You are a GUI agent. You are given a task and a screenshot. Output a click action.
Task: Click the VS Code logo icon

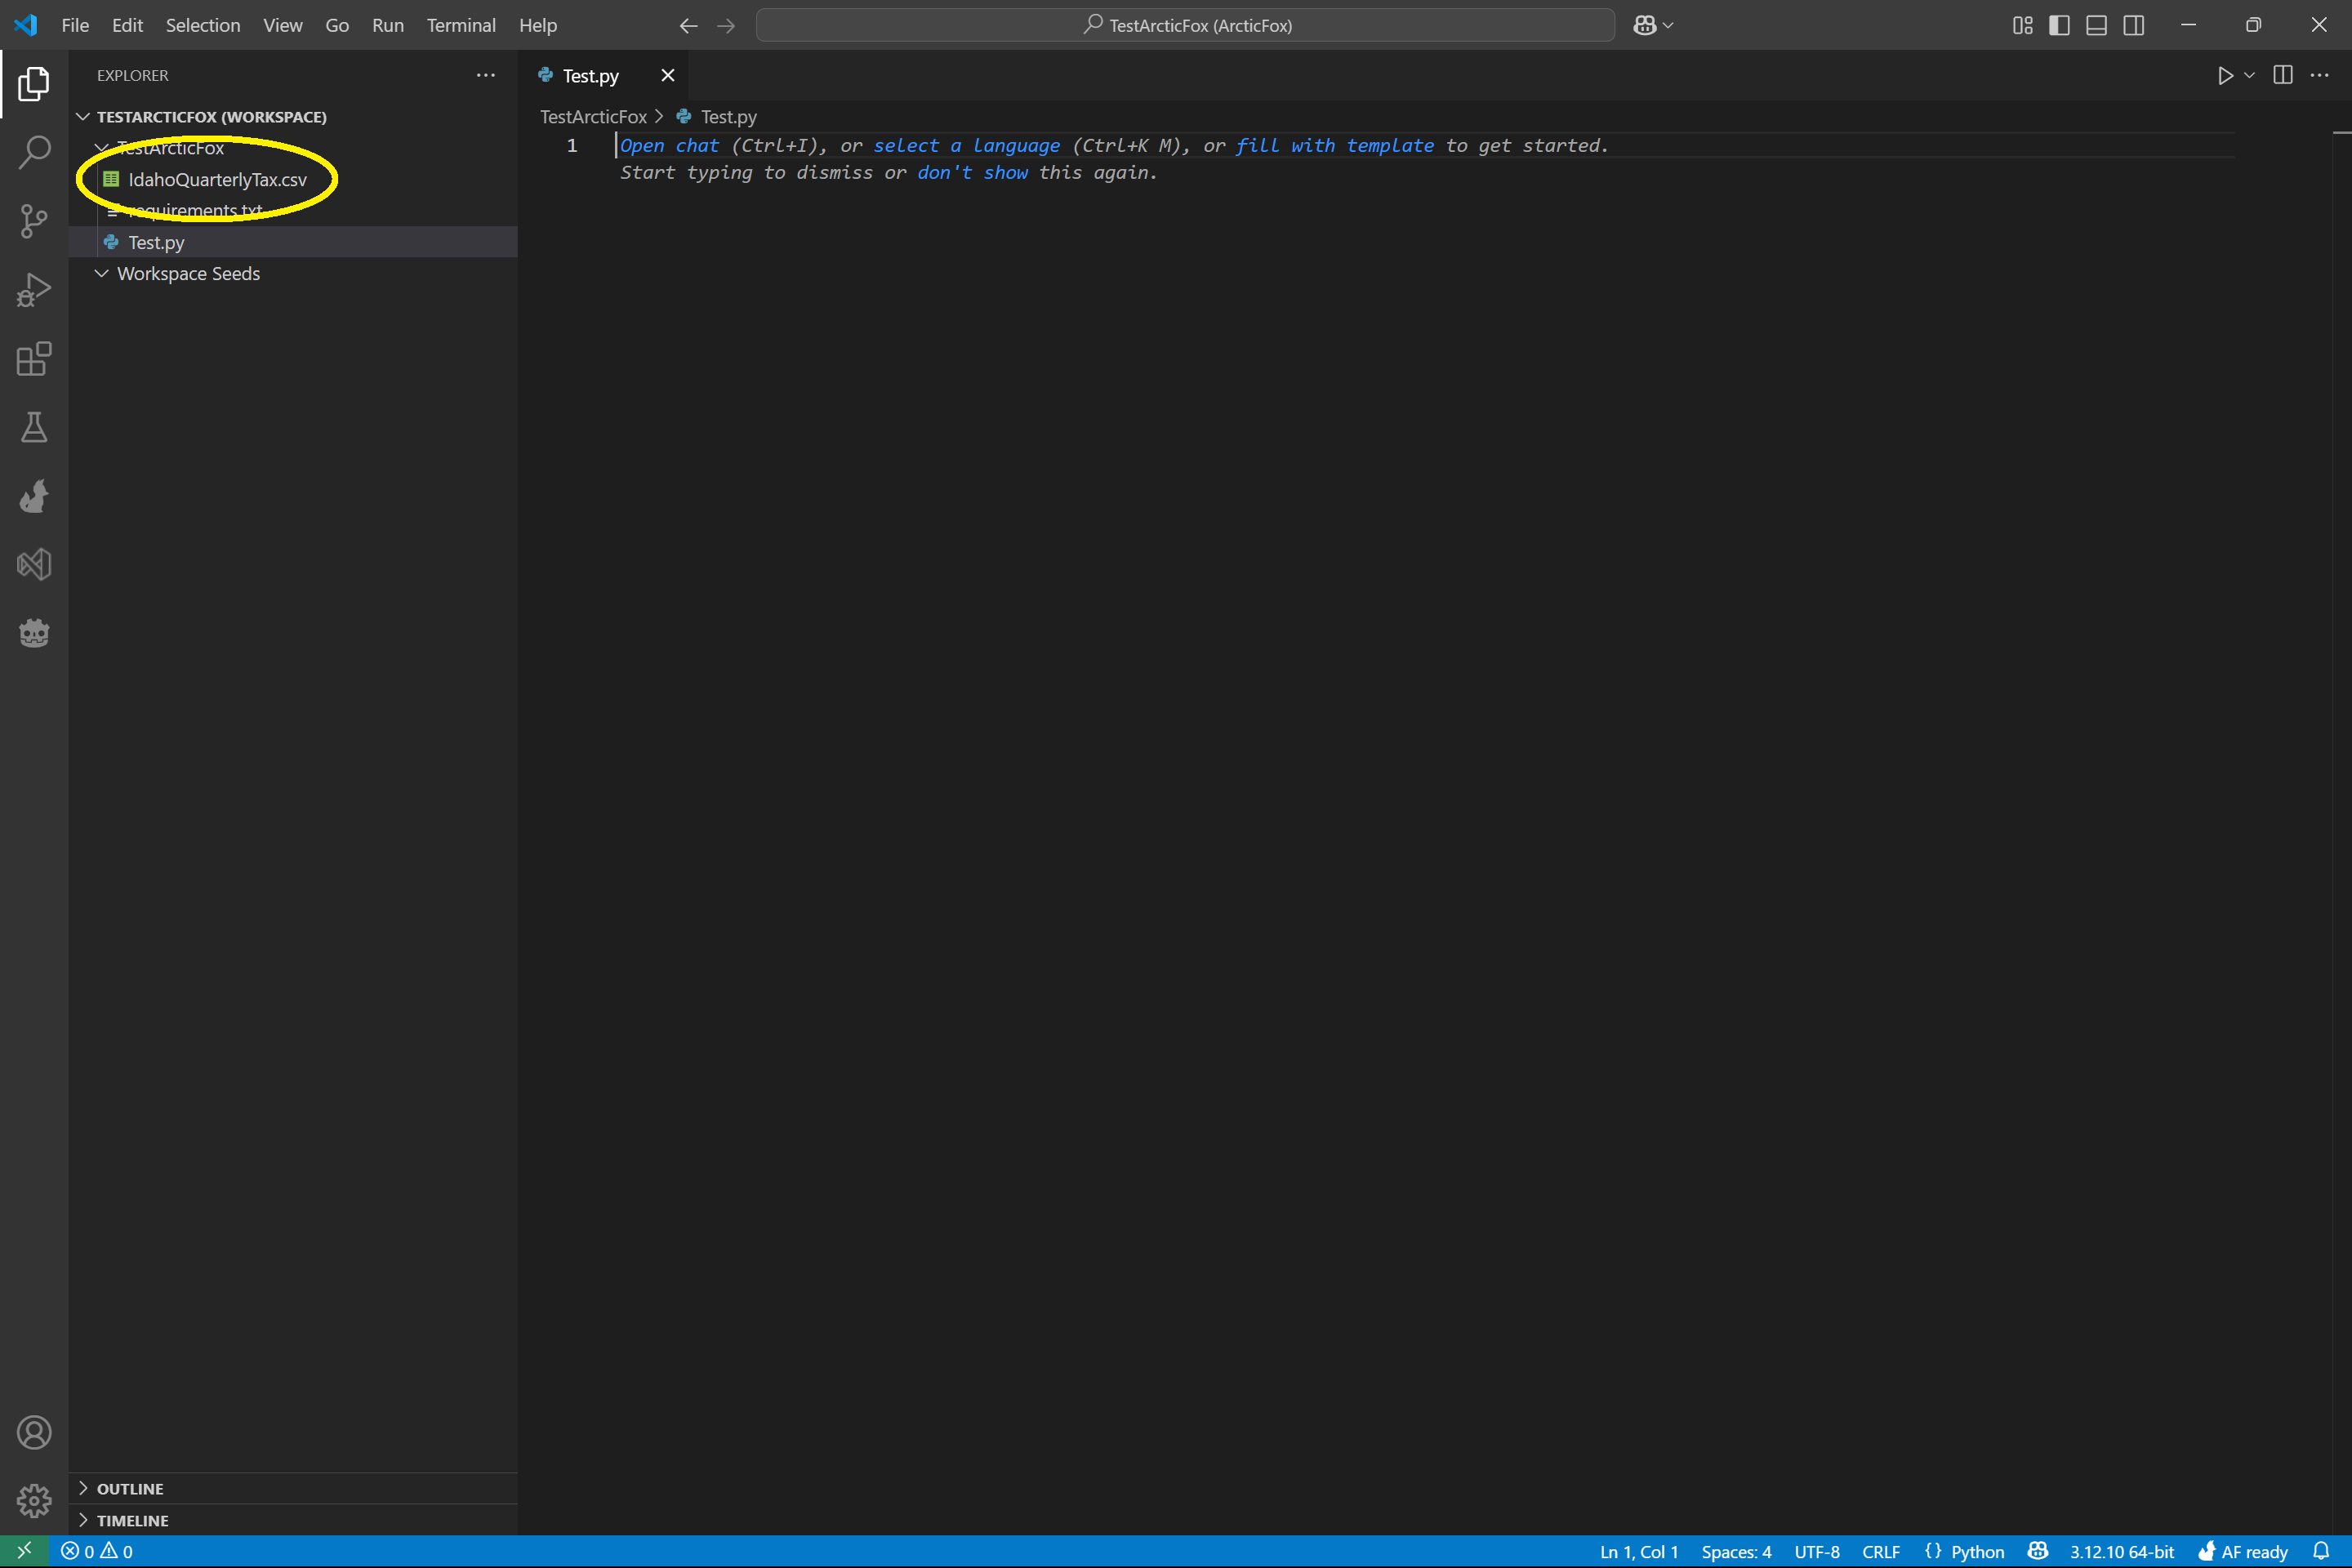click(x=26, y=25)
